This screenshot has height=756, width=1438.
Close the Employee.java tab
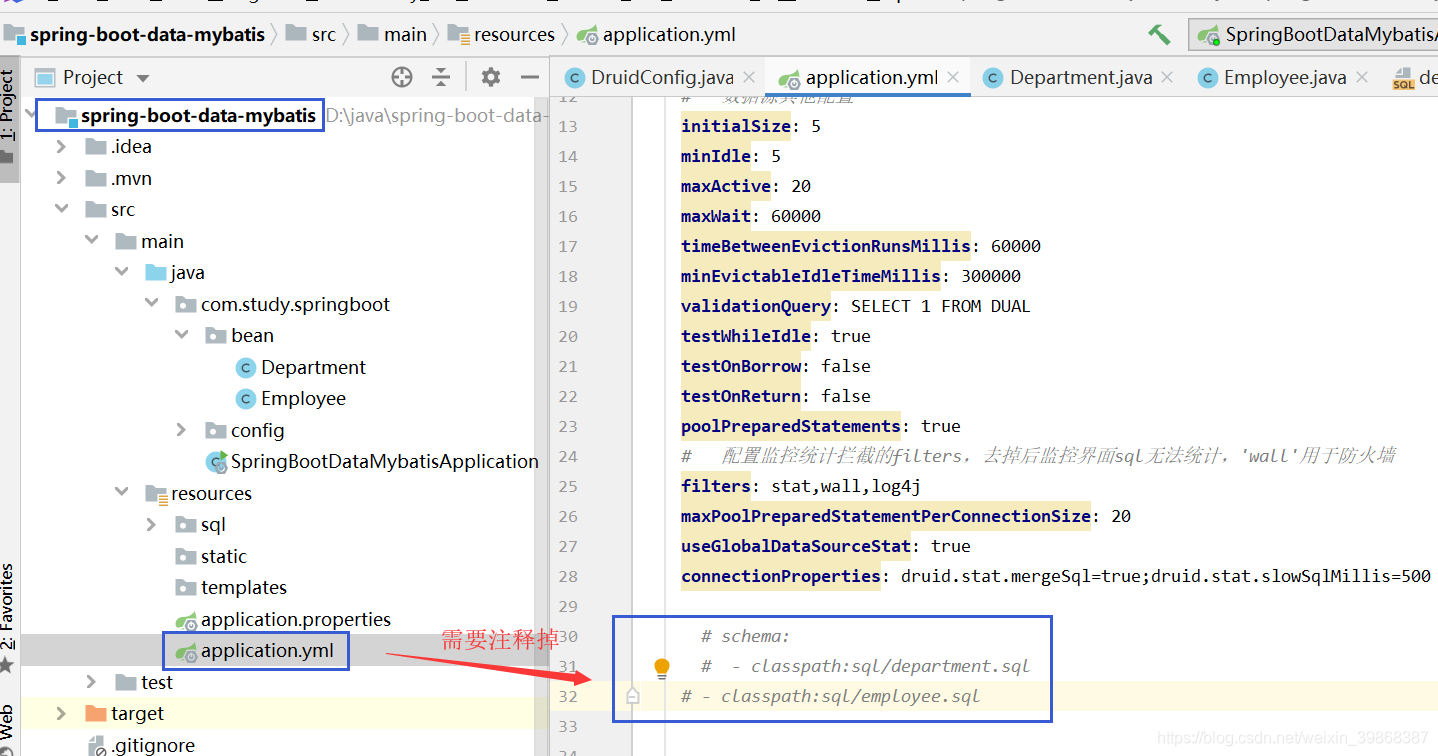point(1362,78)
